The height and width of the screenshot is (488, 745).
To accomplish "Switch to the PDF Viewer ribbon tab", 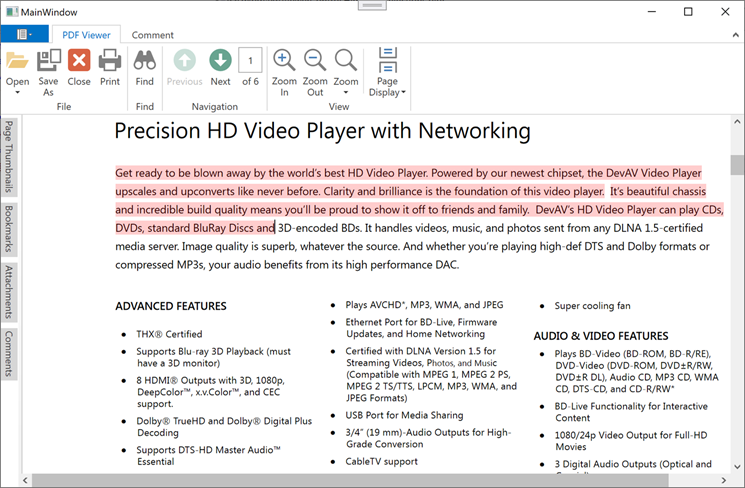I will click(x=86, y=35).
